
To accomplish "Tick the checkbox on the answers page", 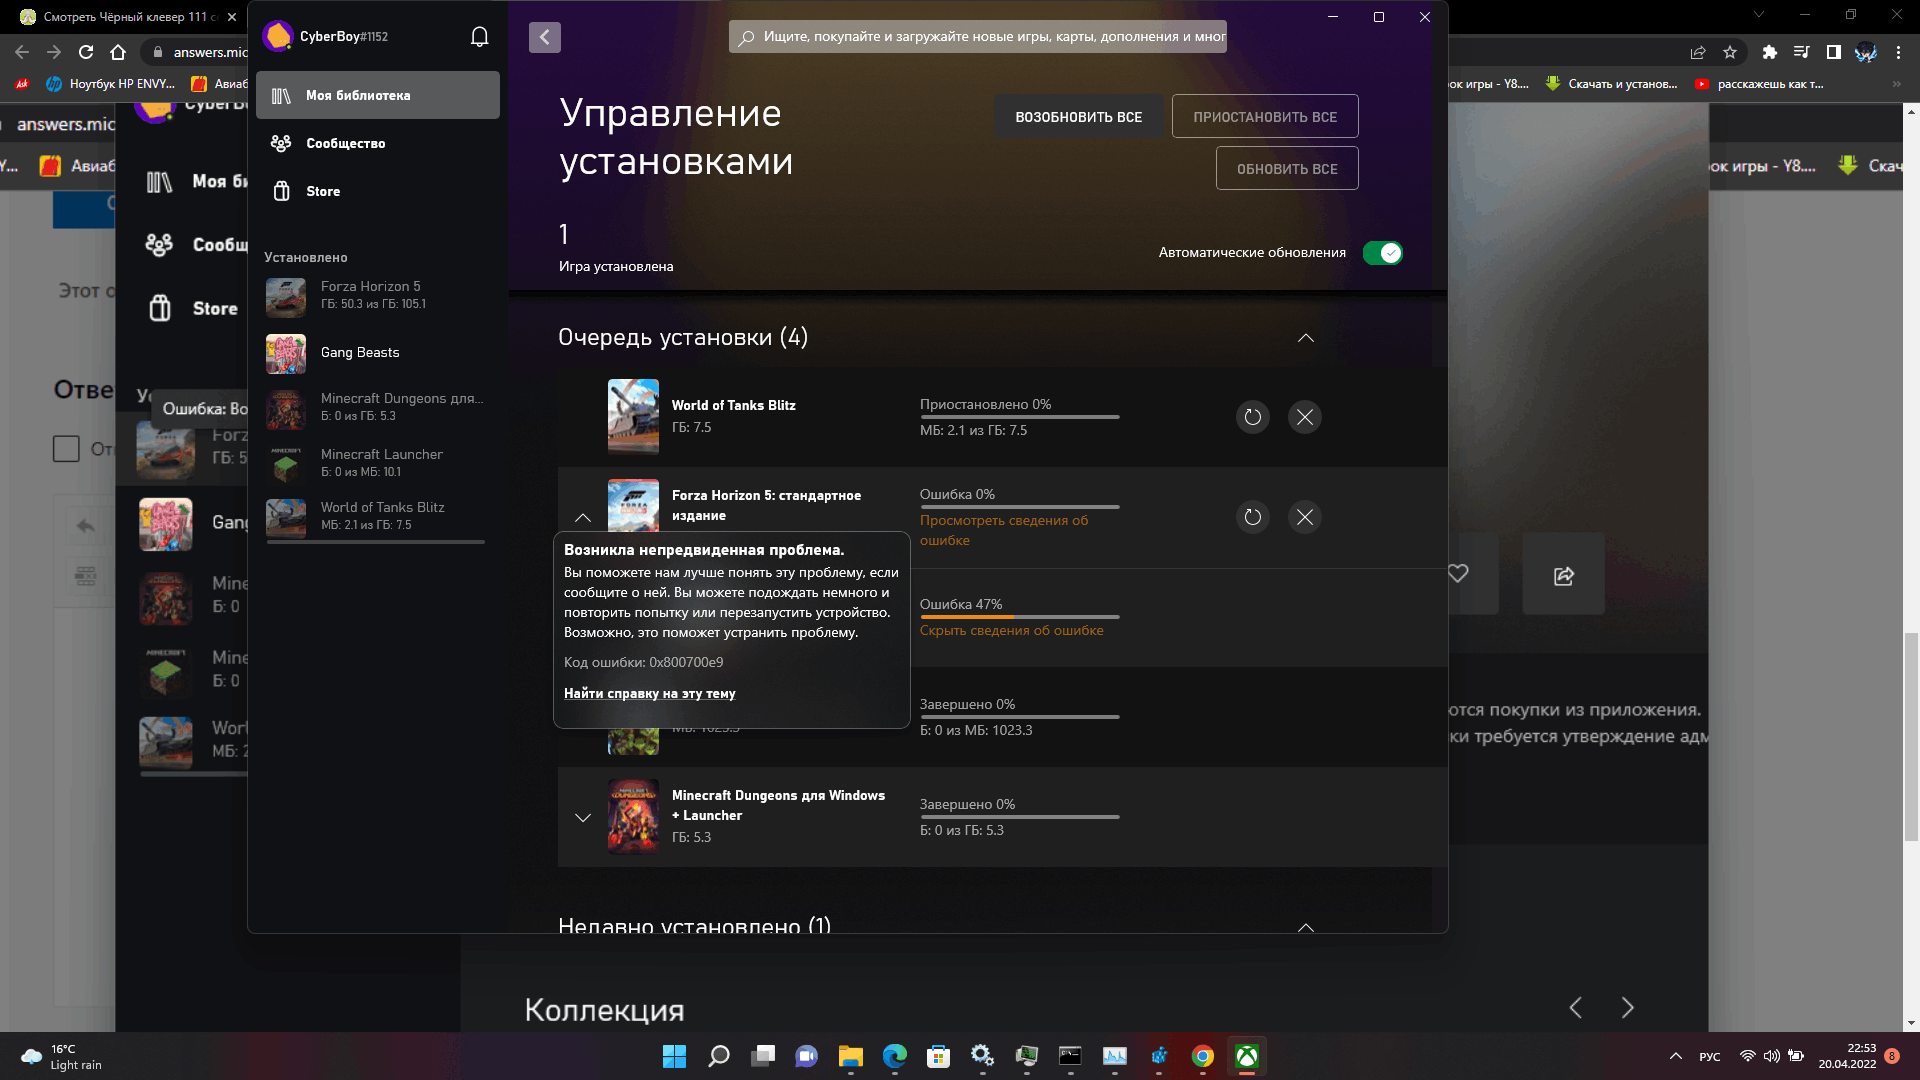I will 66,449.
